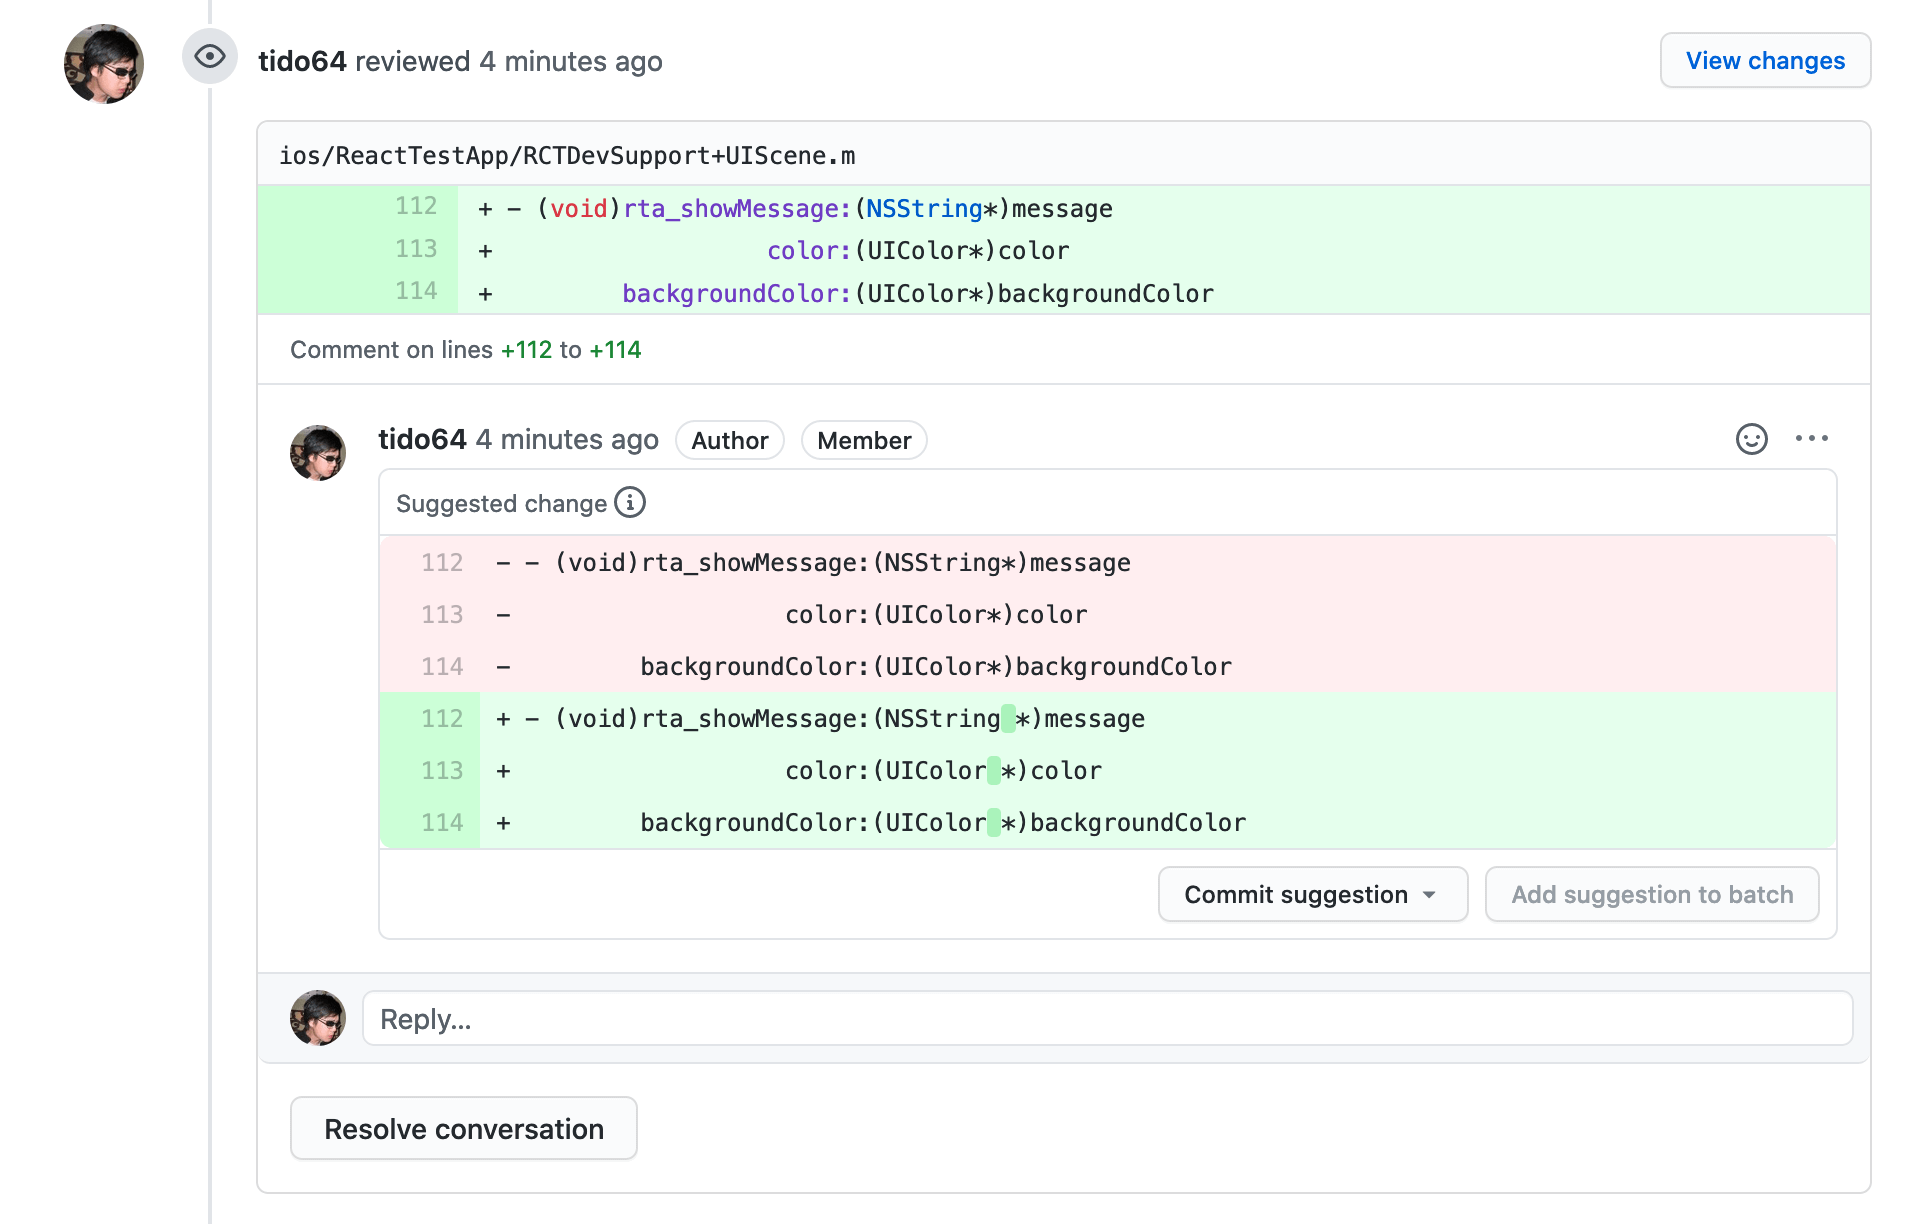Click tido64's avatar in the comment header
The image size is (1920, 1224).
(x=317, y=452)
